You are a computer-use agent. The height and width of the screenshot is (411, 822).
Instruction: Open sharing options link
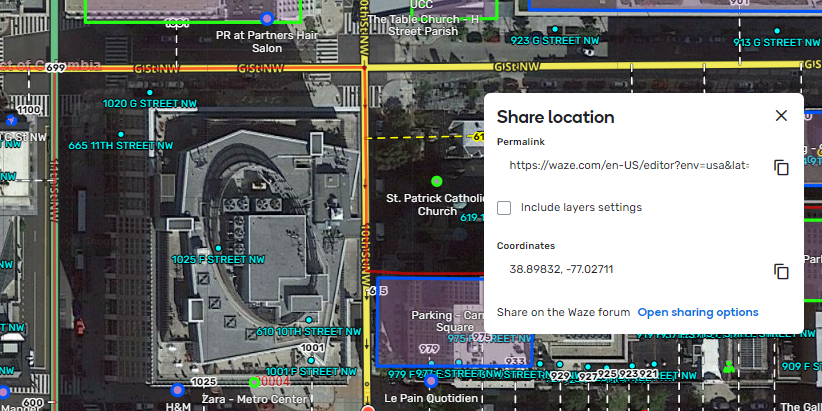click(x=698, y=312)
